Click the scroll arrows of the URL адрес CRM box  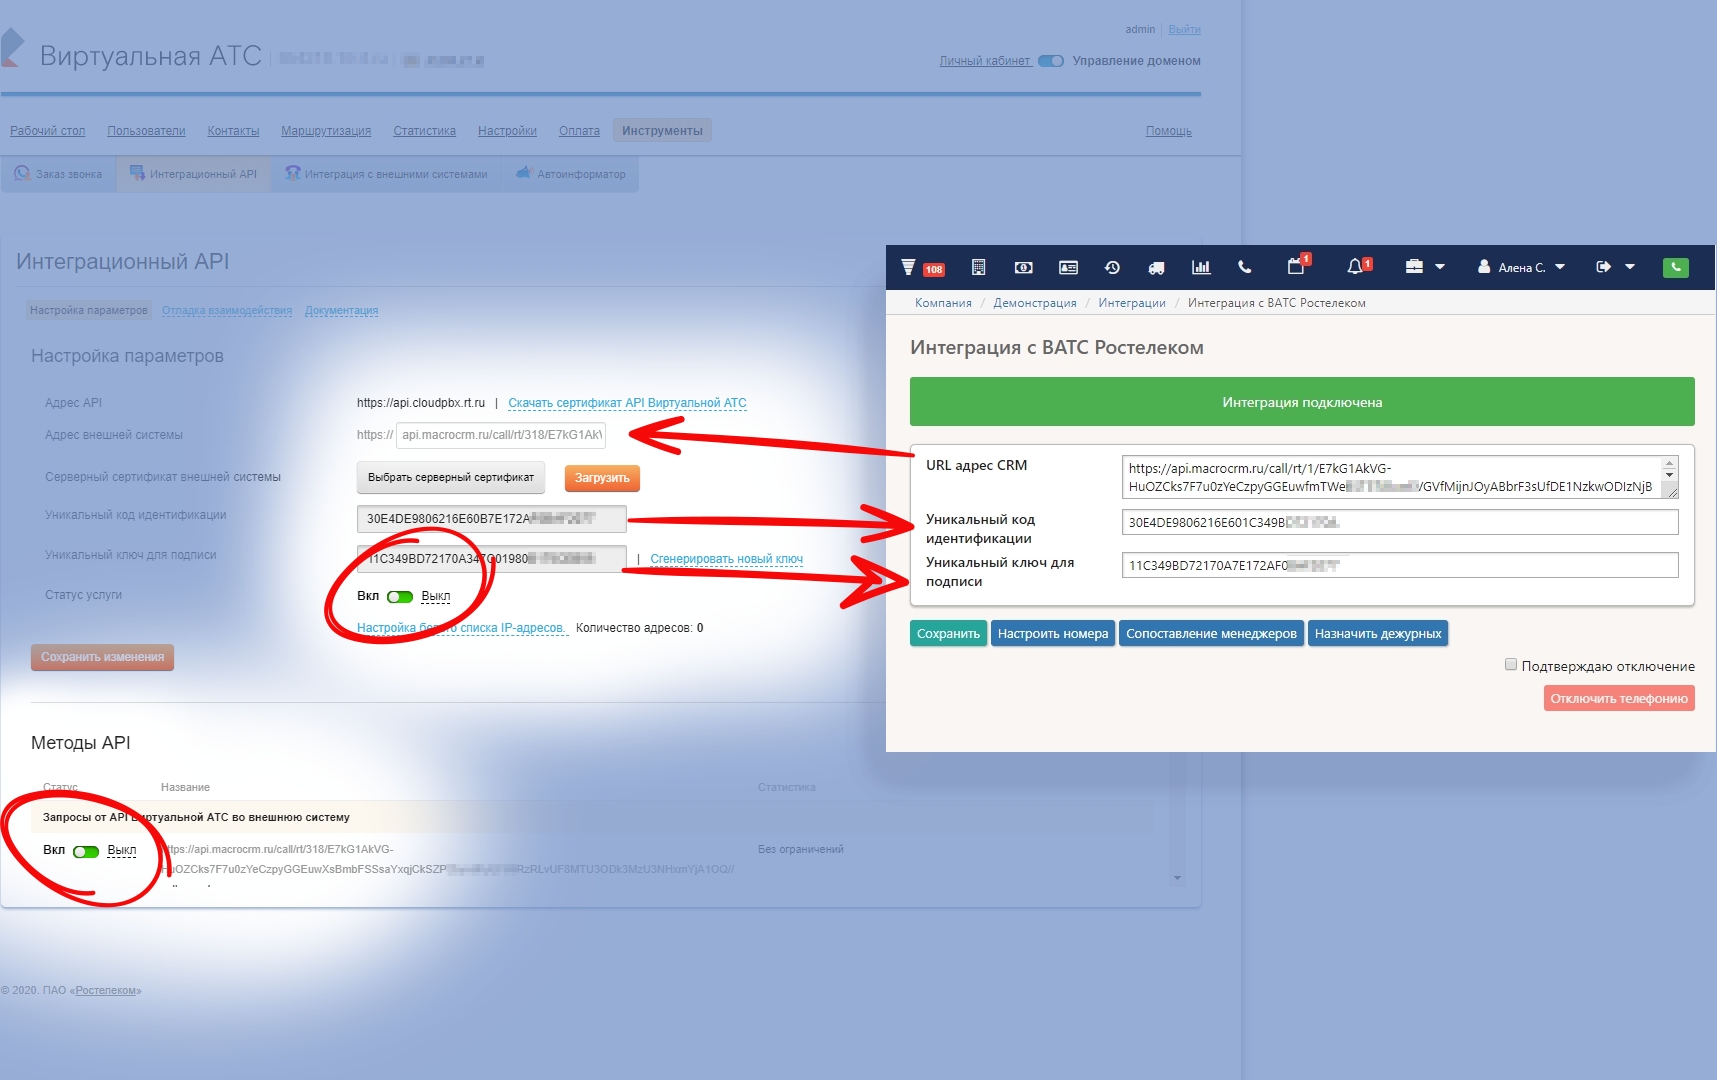pyautogui.click(x=1669, y=468)
